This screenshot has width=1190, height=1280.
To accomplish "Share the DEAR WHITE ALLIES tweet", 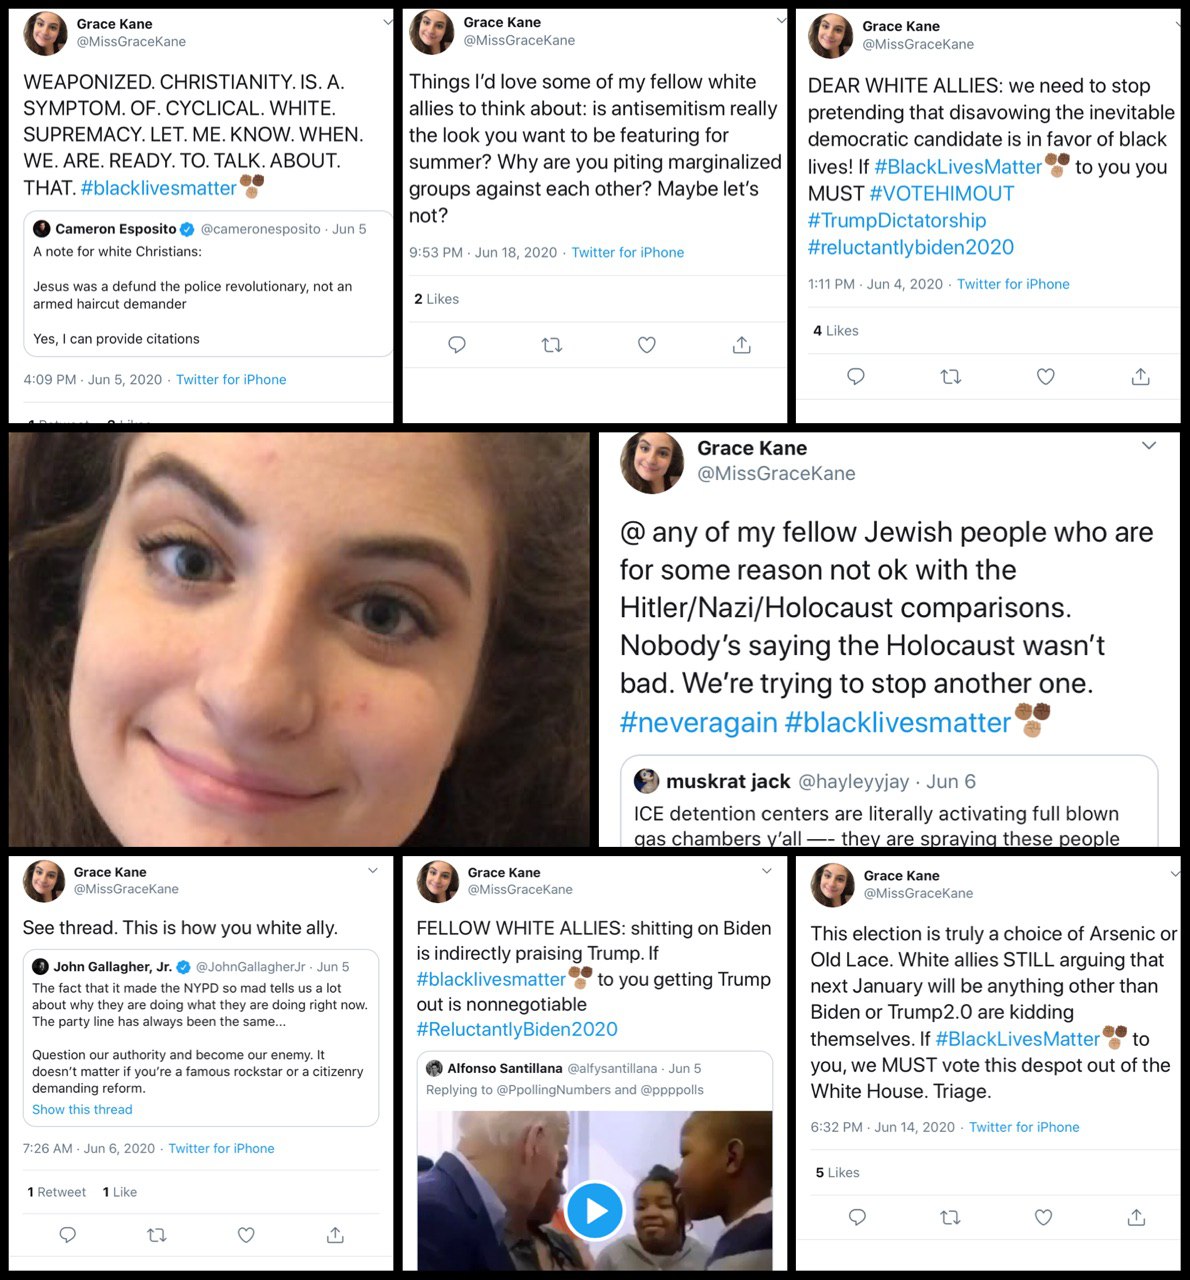I will point(1140,377).
